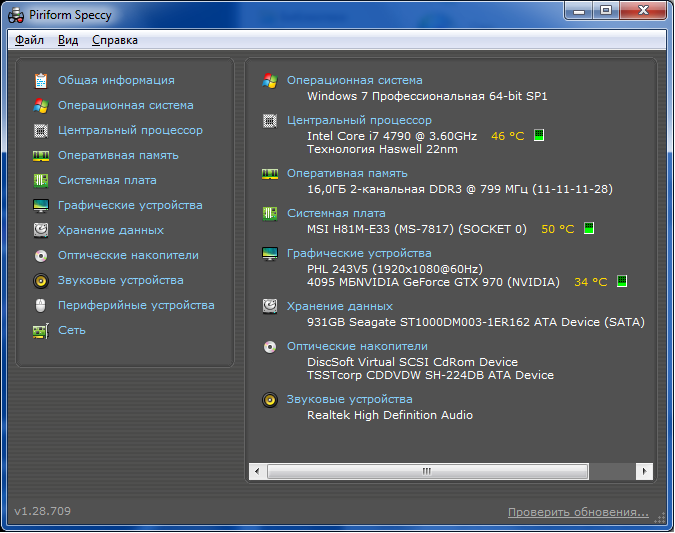The image size is (675, 533).
Task: Click the RAM icon in the summary panel
Action: [270, 174]
